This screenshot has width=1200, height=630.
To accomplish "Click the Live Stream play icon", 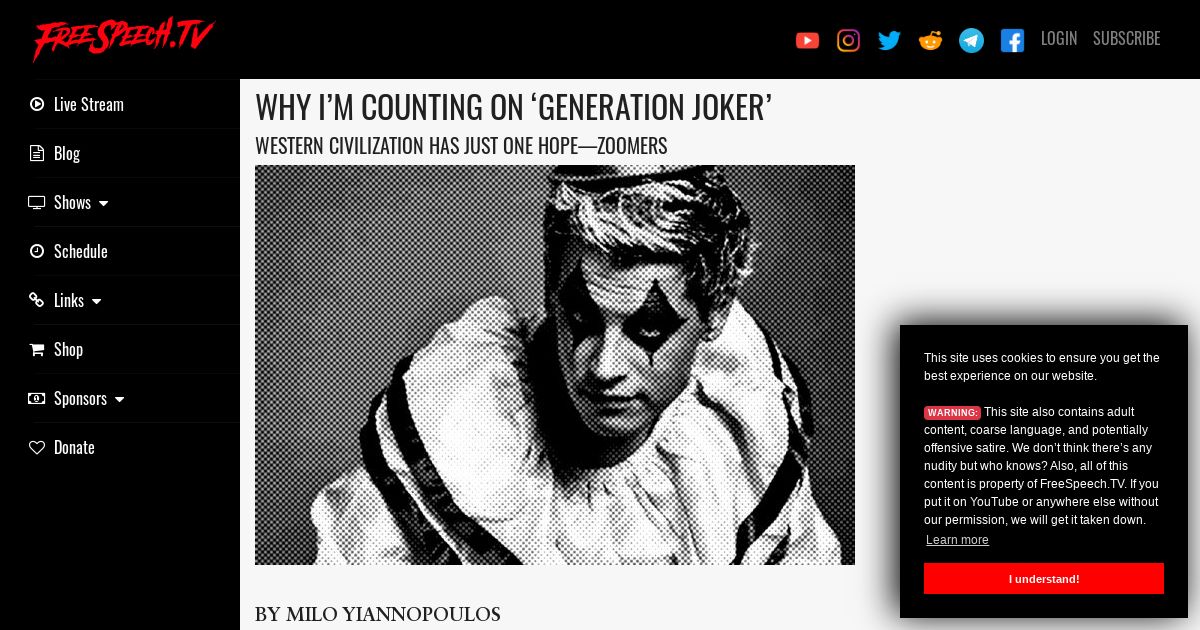I will (37, 104).
